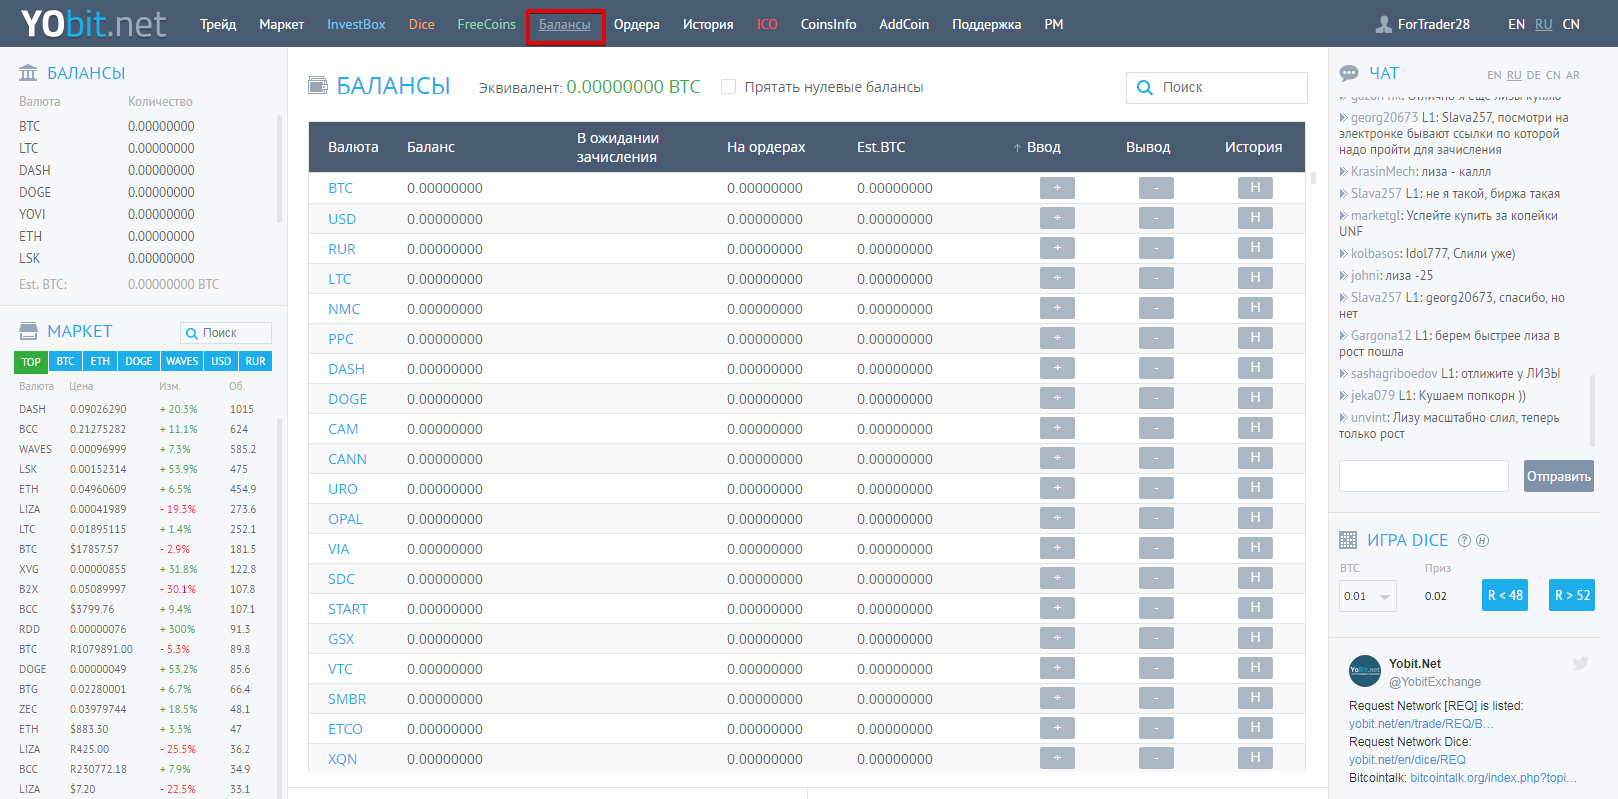Image resolution: width=1618 pixels, height=799 pixels.
Task: Toggle the hide zero balances checkbox
Action: pos(728,87)
